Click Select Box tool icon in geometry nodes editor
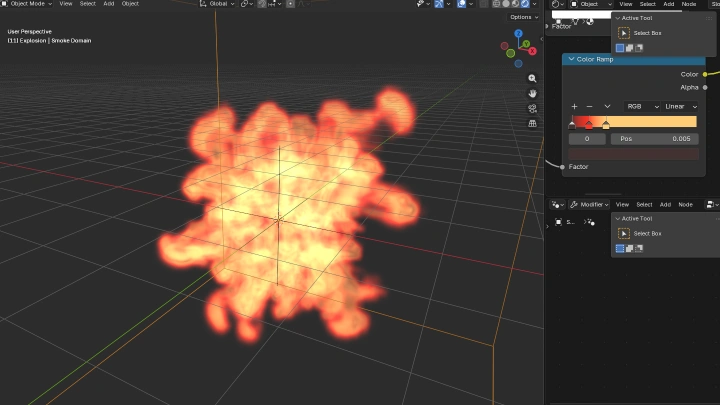 [x=624, y=234]
